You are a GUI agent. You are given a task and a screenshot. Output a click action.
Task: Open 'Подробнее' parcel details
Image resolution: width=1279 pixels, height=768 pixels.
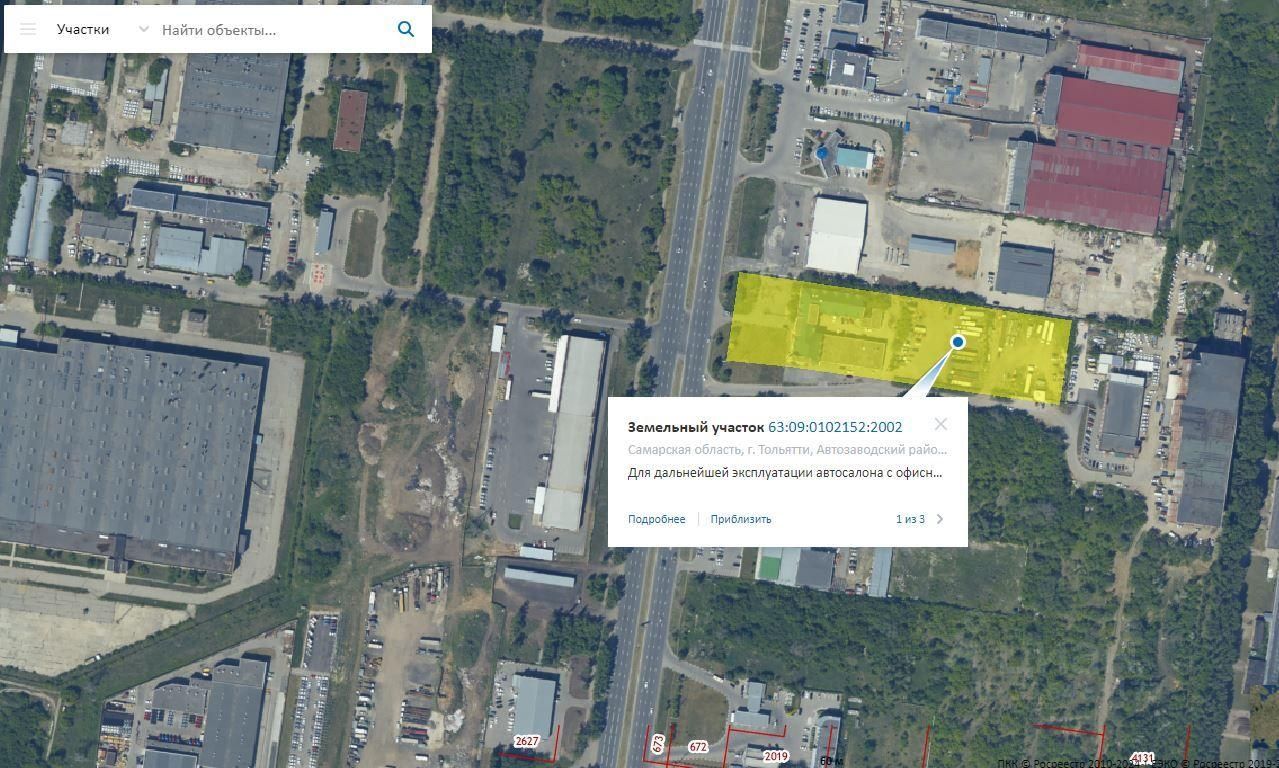click(x=656, y=519)
